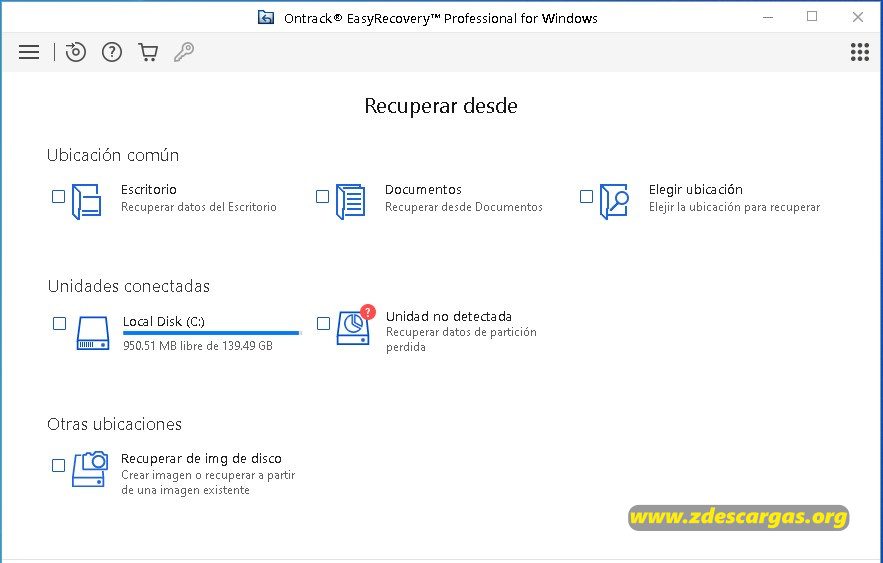Click the resume recovery icon

[x=75, y=52]
